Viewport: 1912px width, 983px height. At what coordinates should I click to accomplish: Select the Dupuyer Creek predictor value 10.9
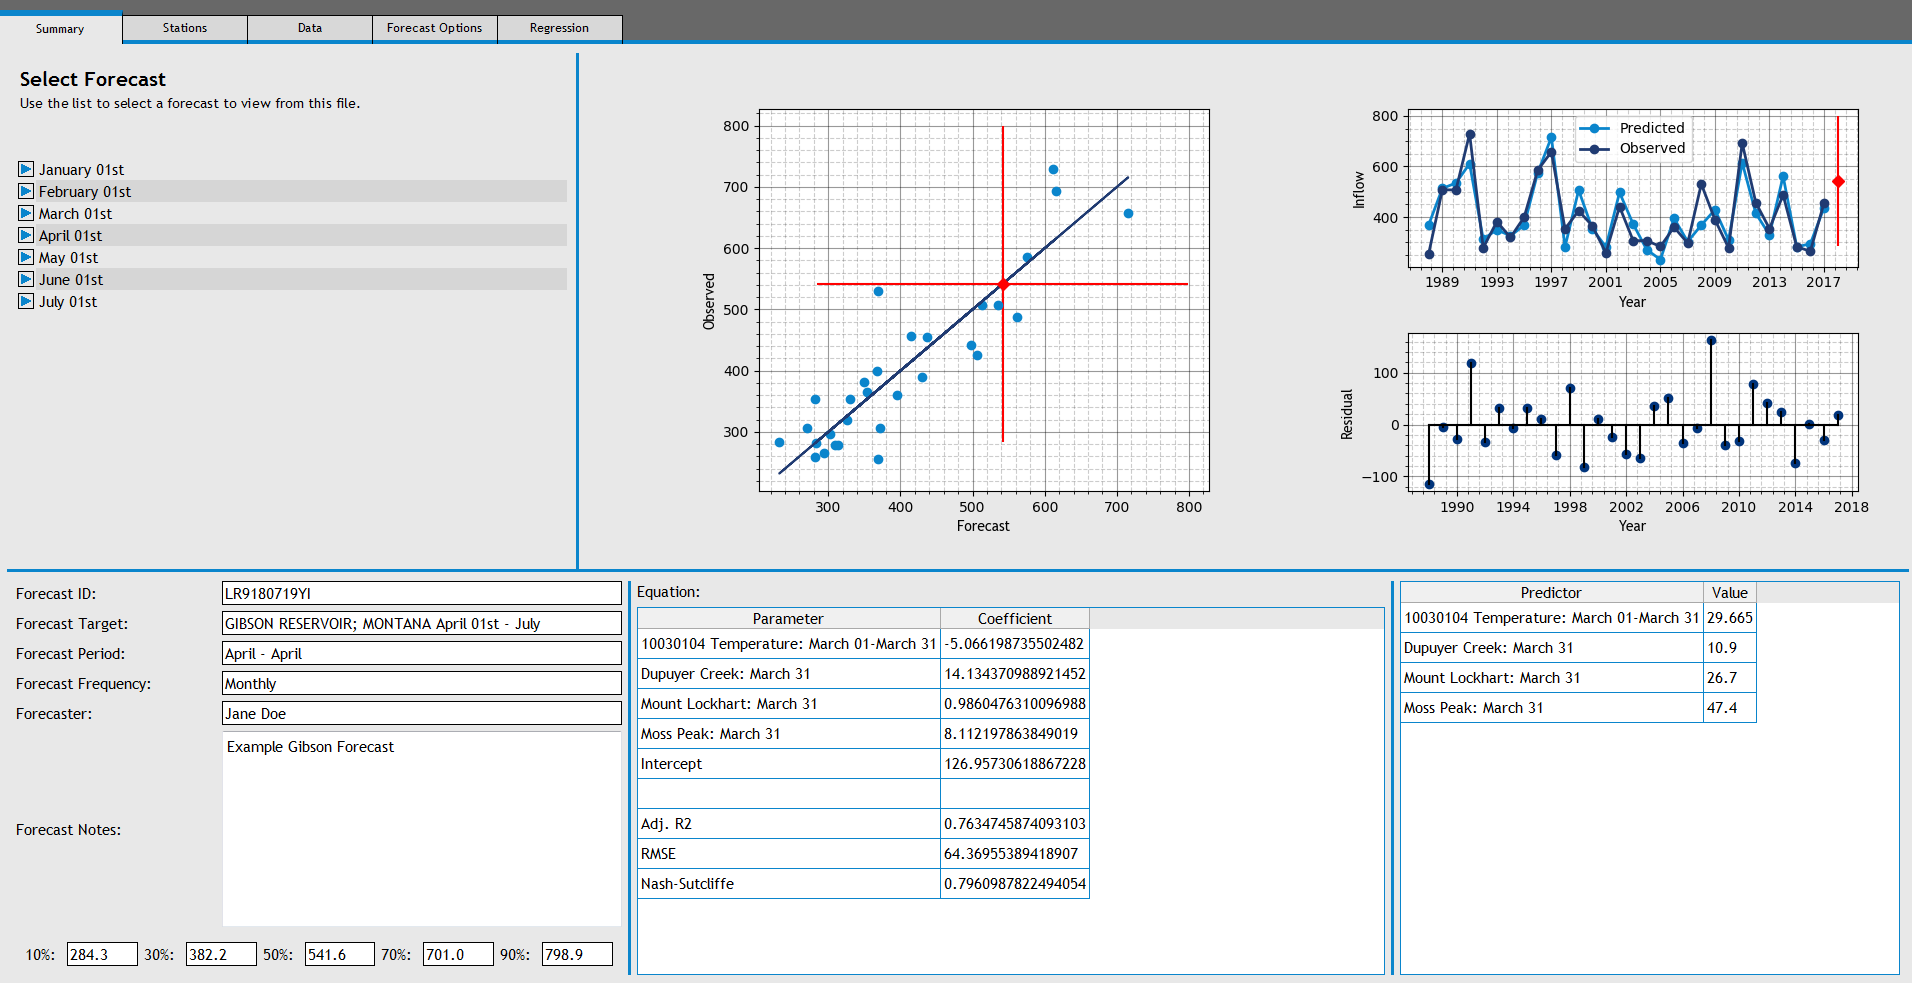(1730, 648)
